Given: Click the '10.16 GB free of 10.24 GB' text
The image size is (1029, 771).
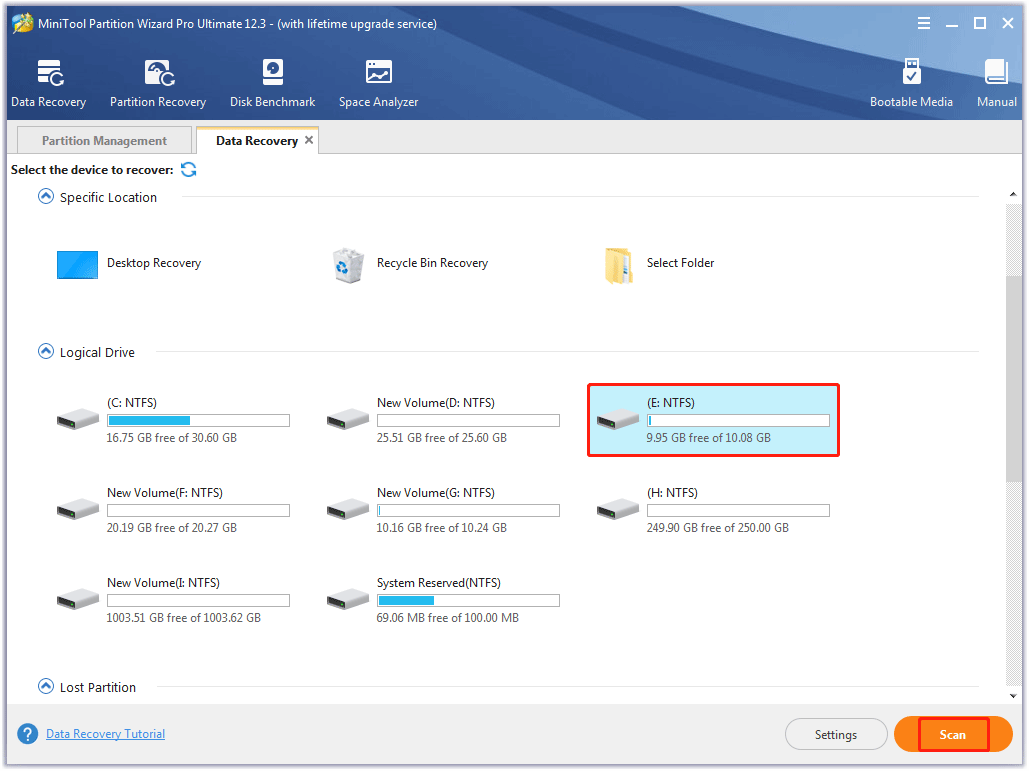Looking at the screenshot, I should (442, 528).
